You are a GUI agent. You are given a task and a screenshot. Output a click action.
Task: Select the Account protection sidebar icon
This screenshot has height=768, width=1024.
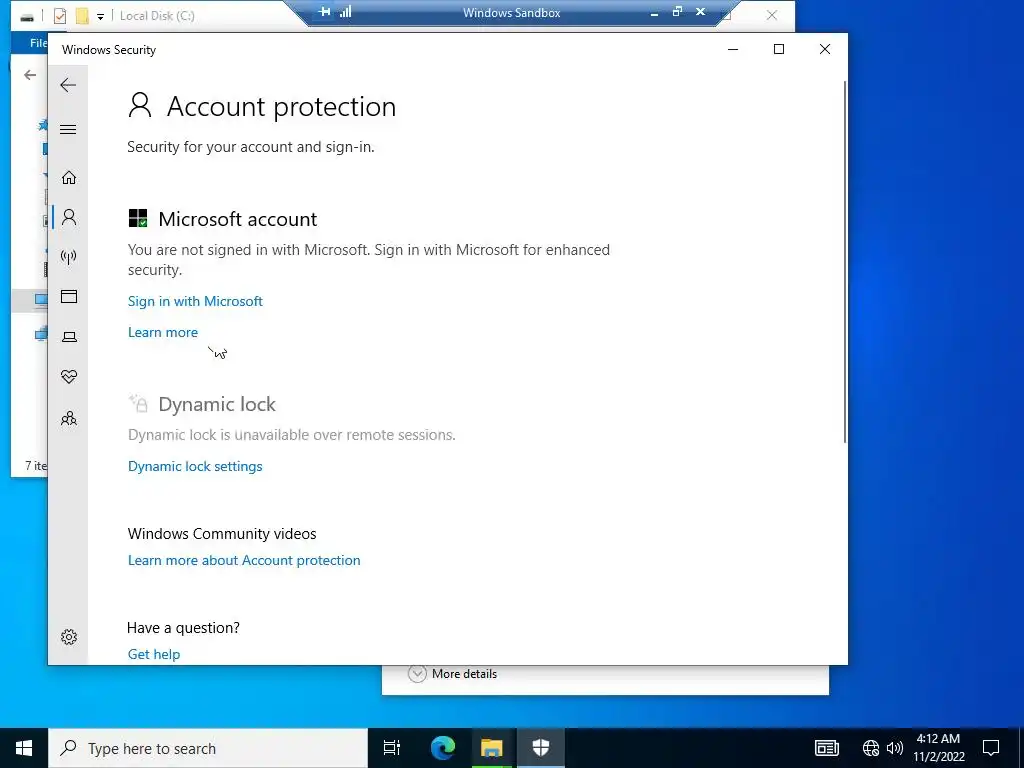click(x=69, y=217)
